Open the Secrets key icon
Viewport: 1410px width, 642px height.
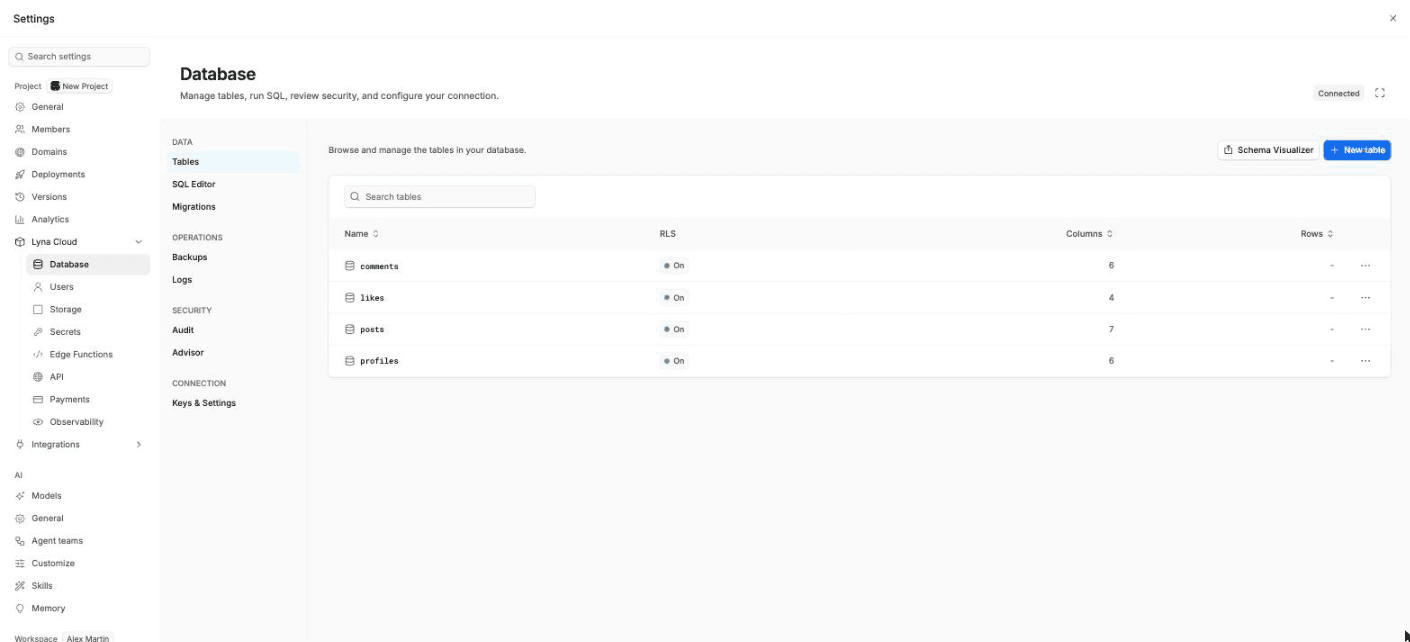click(x=38, y=332)
